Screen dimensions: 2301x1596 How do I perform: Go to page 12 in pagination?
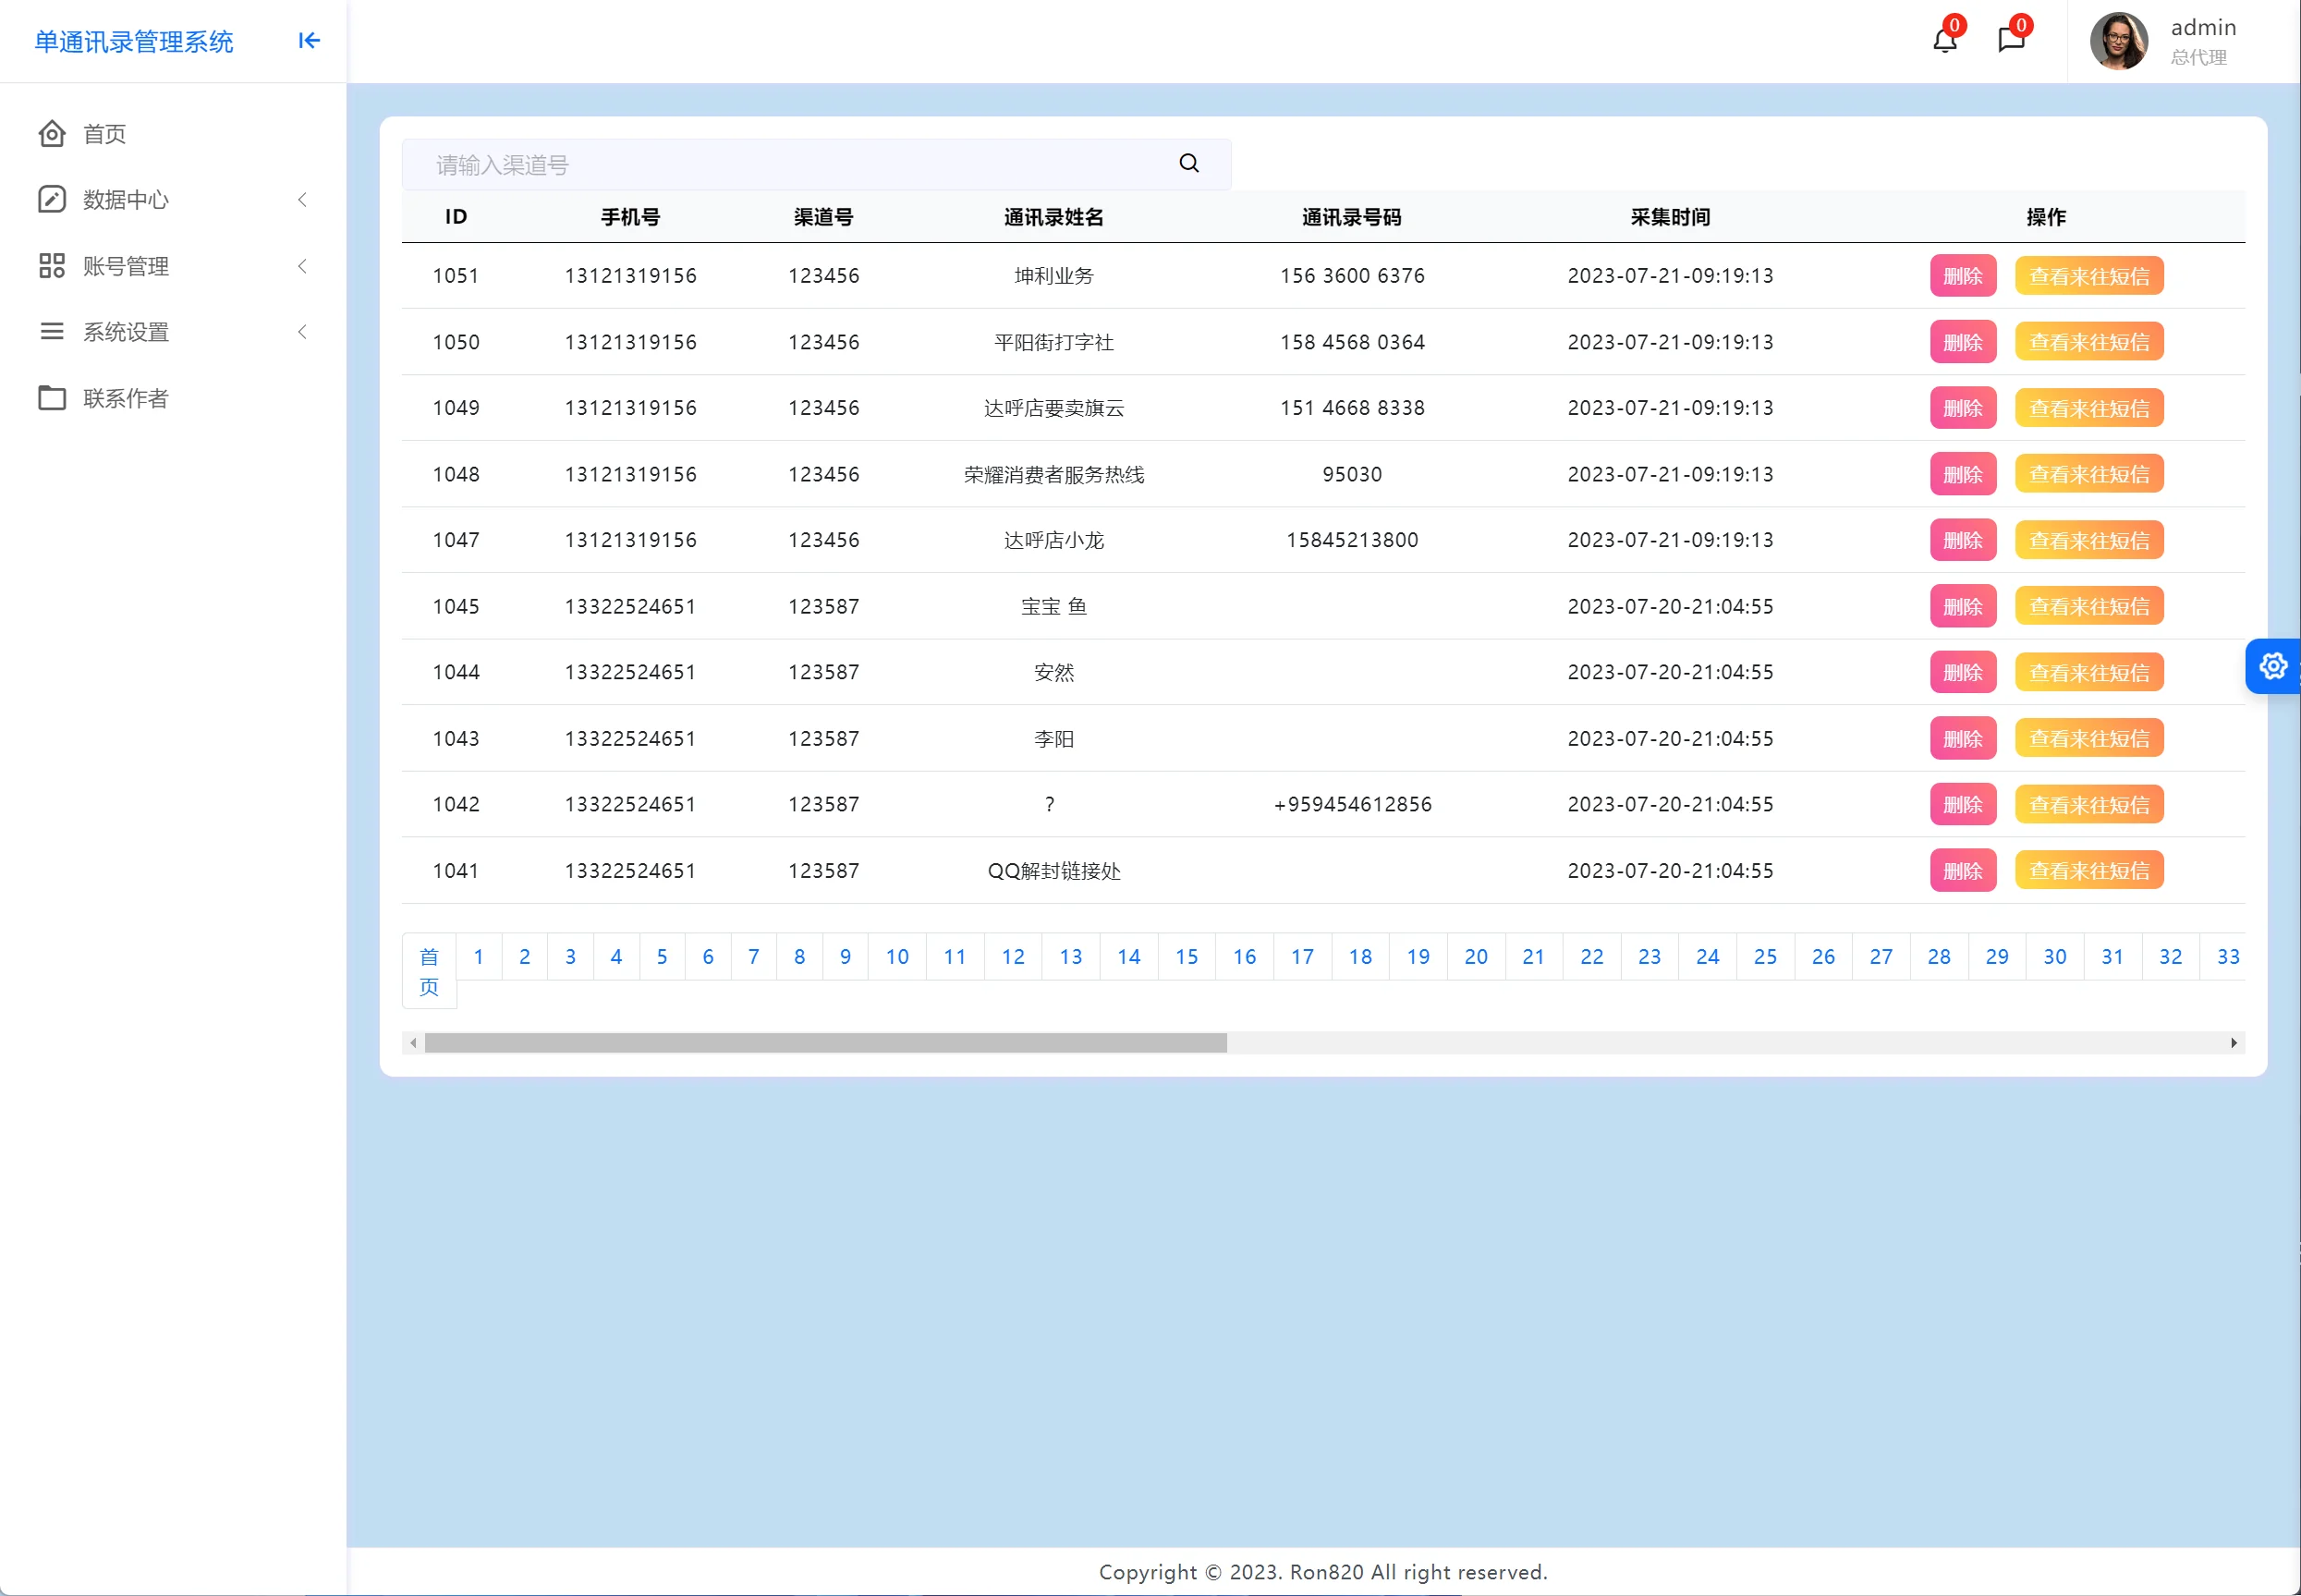click(x=1012, y=957)
